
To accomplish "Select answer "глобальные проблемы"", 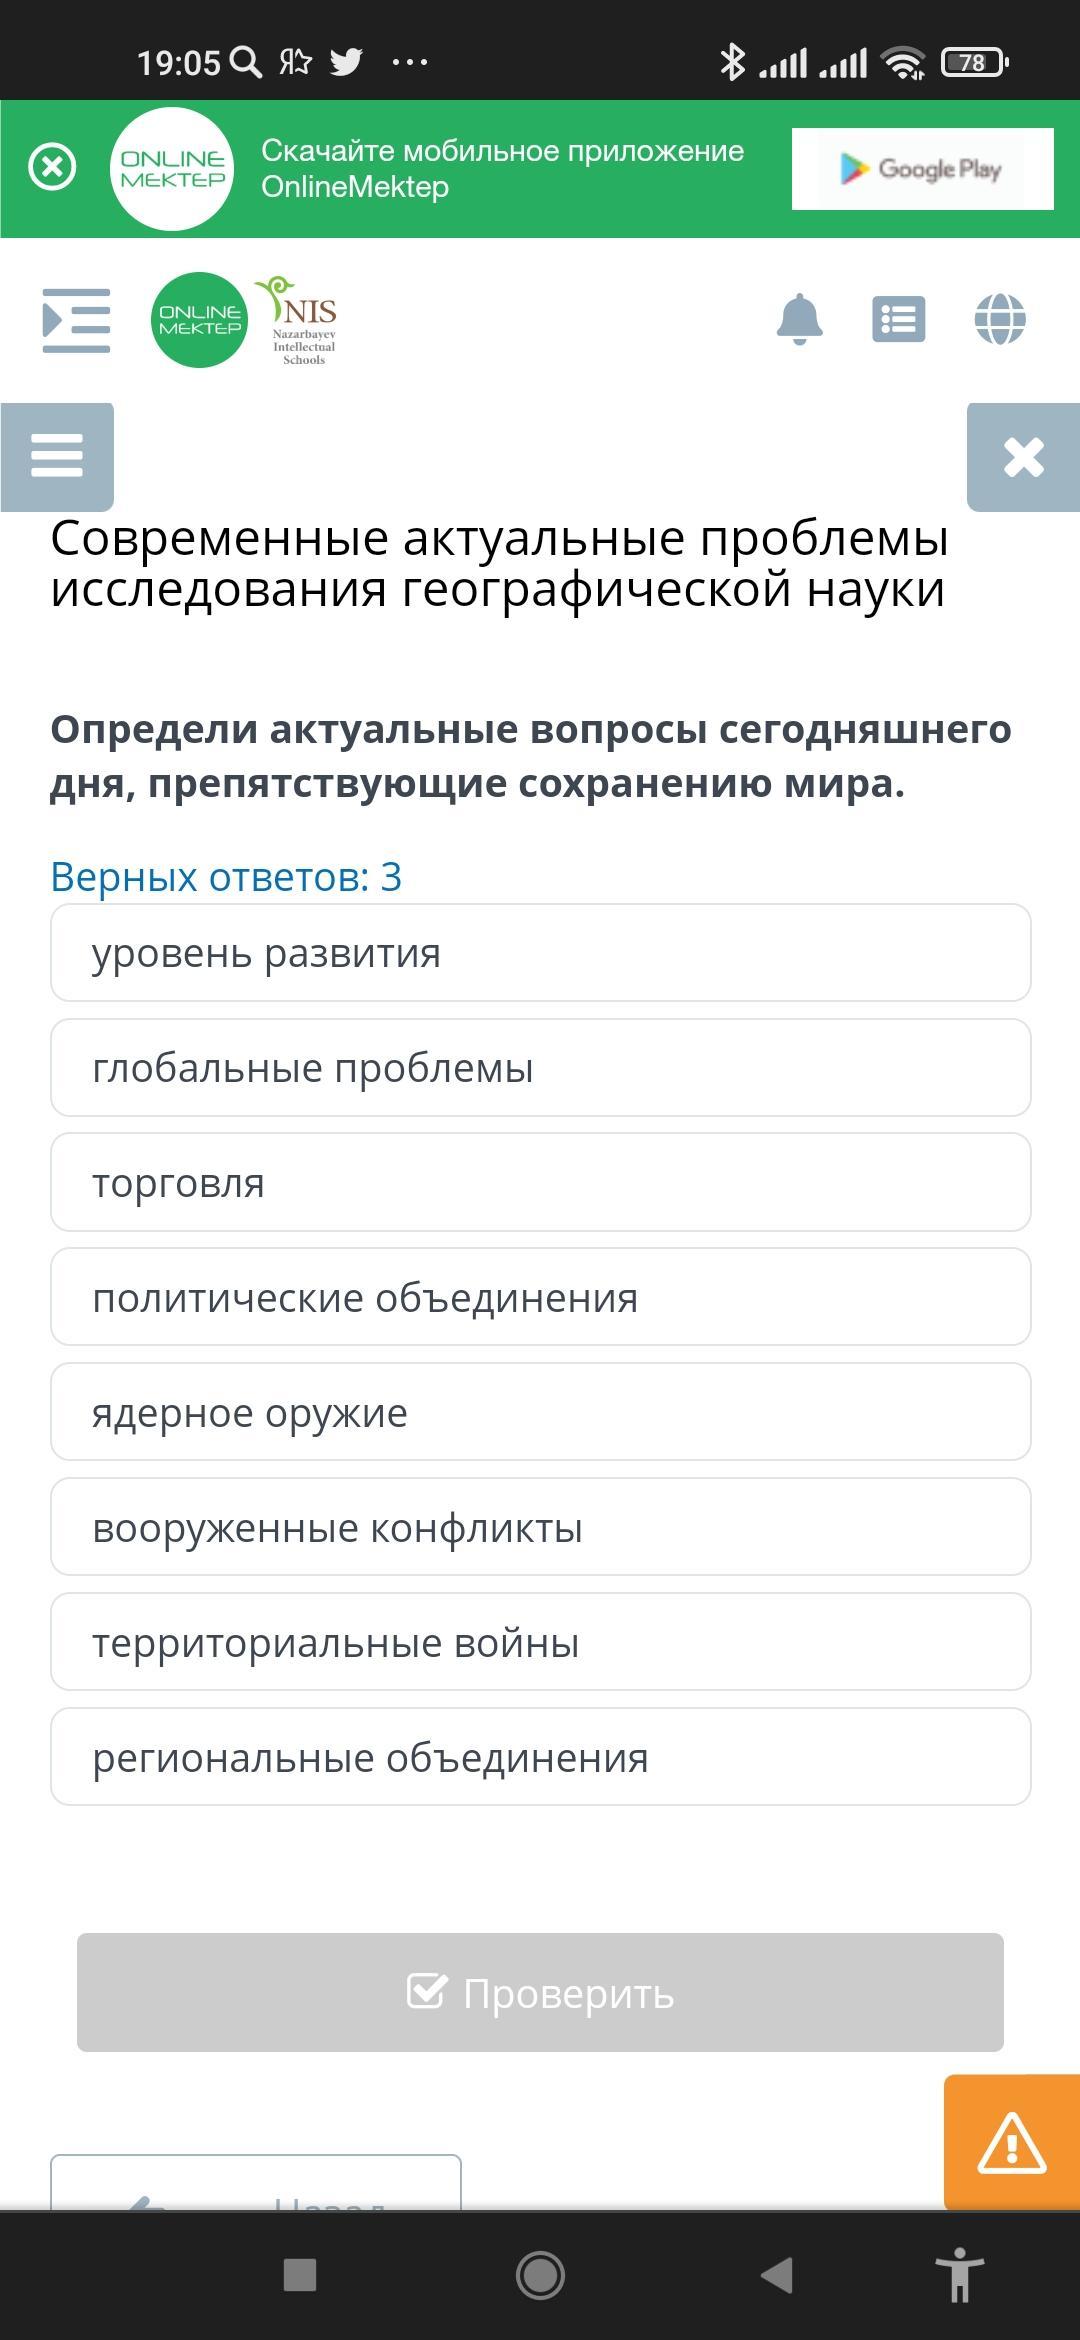I will pyautogui.click(x=540, y=1068).
